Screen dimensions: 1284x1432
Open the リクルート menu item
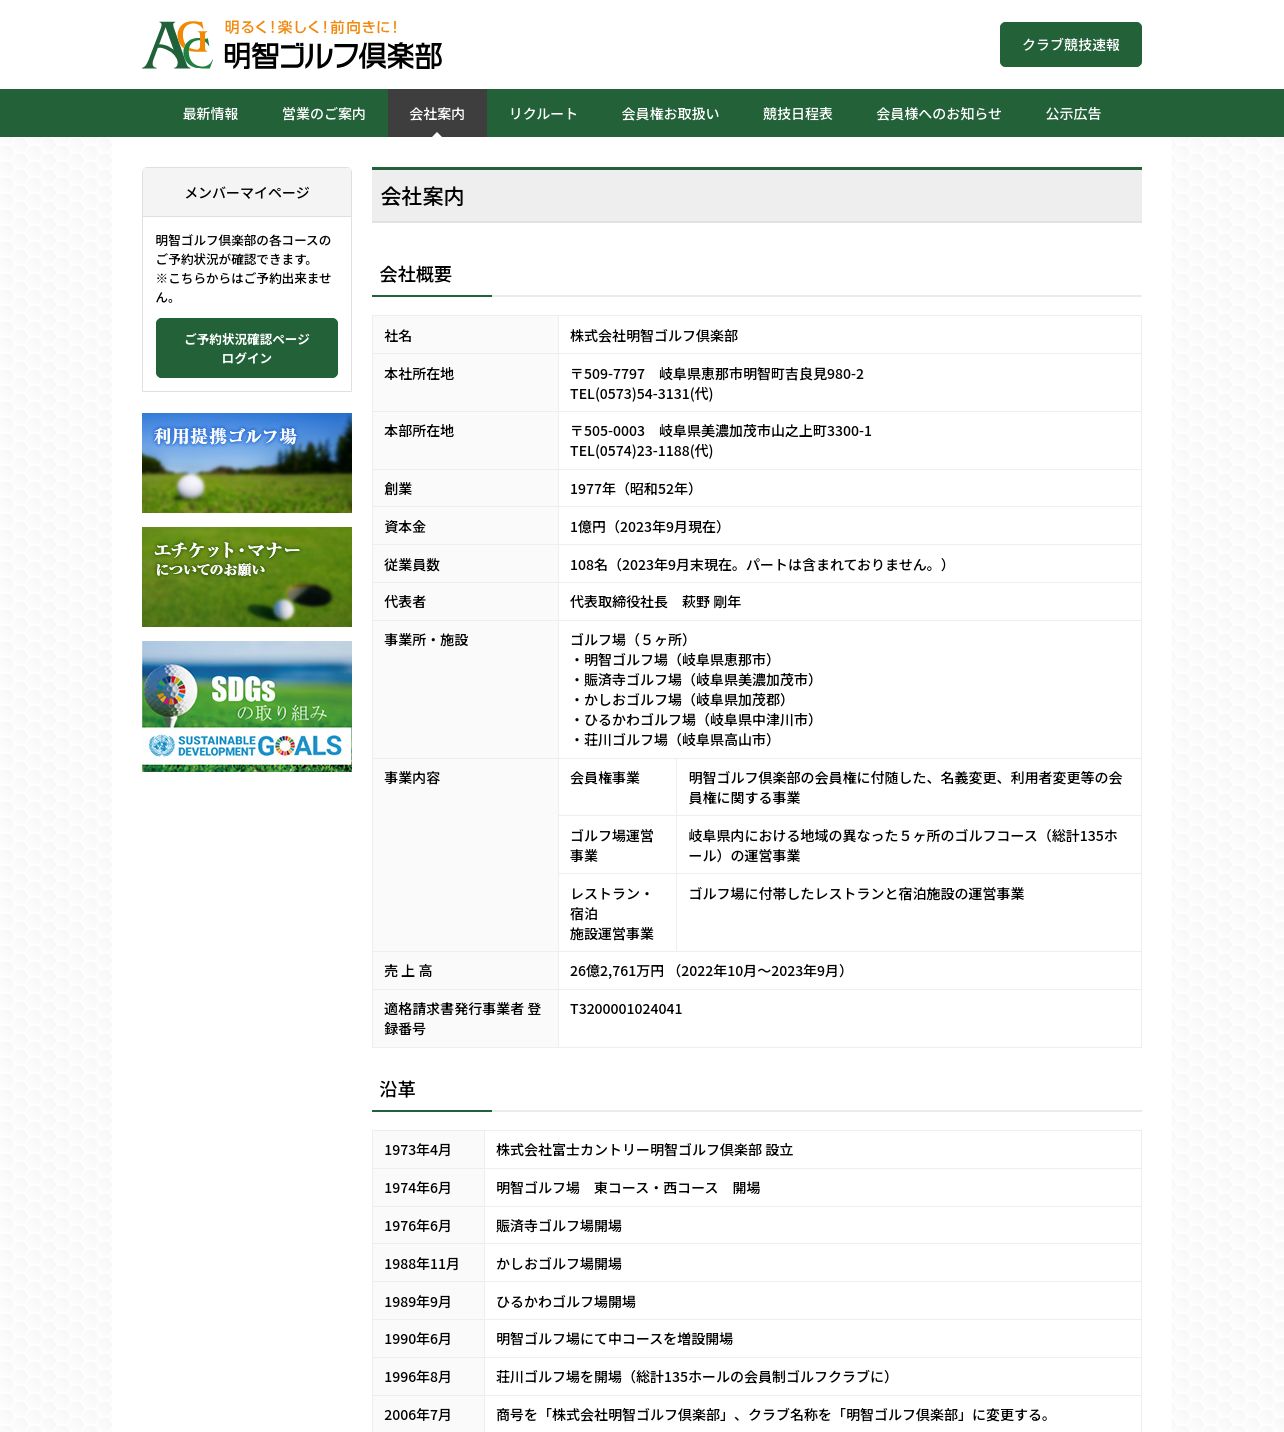(x=543, y=113)
